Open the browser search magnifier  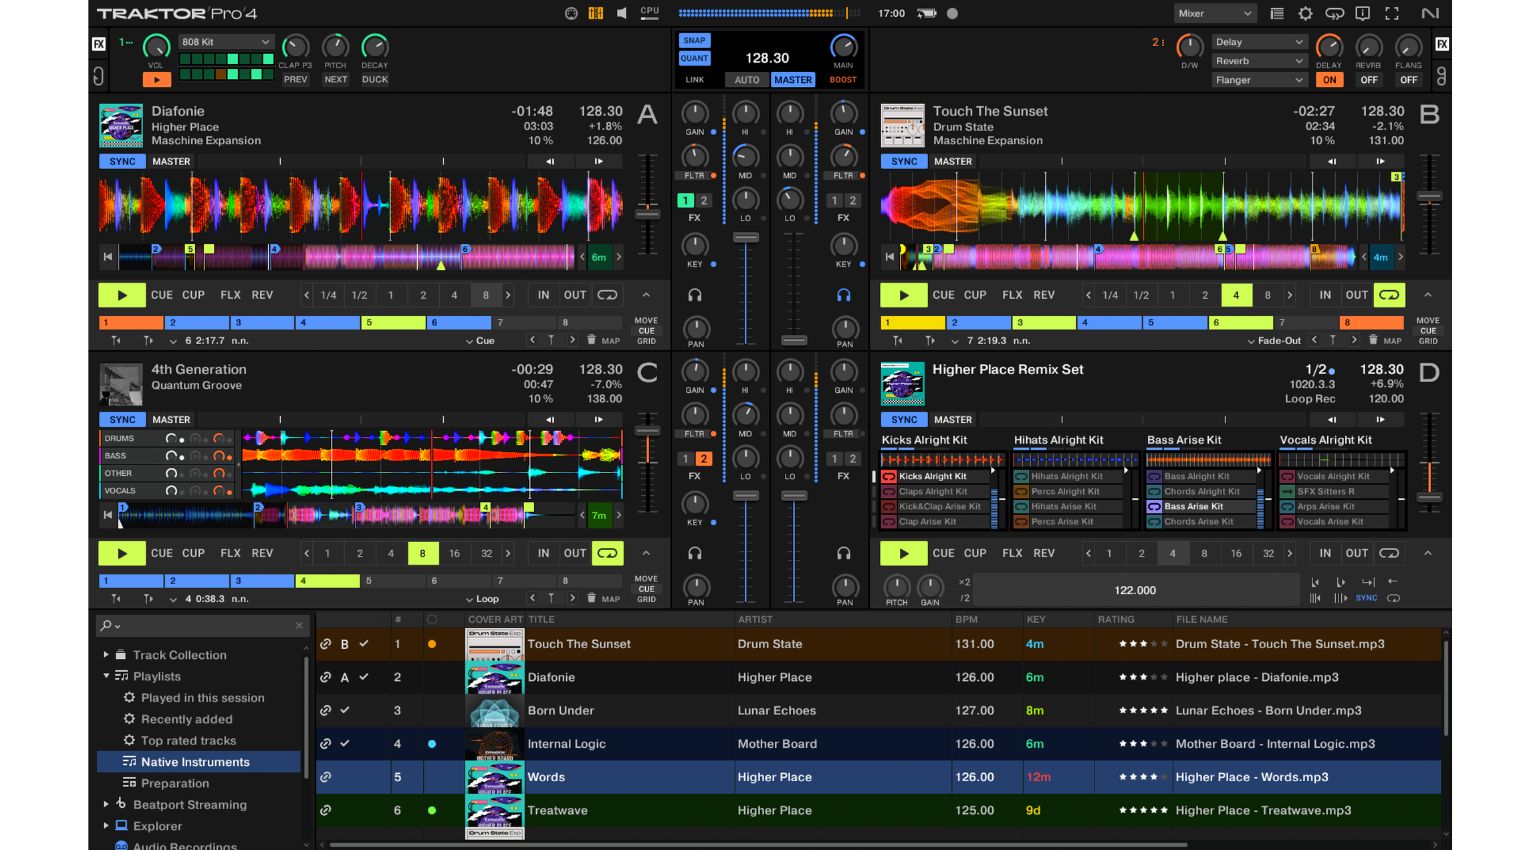point(106,625)
